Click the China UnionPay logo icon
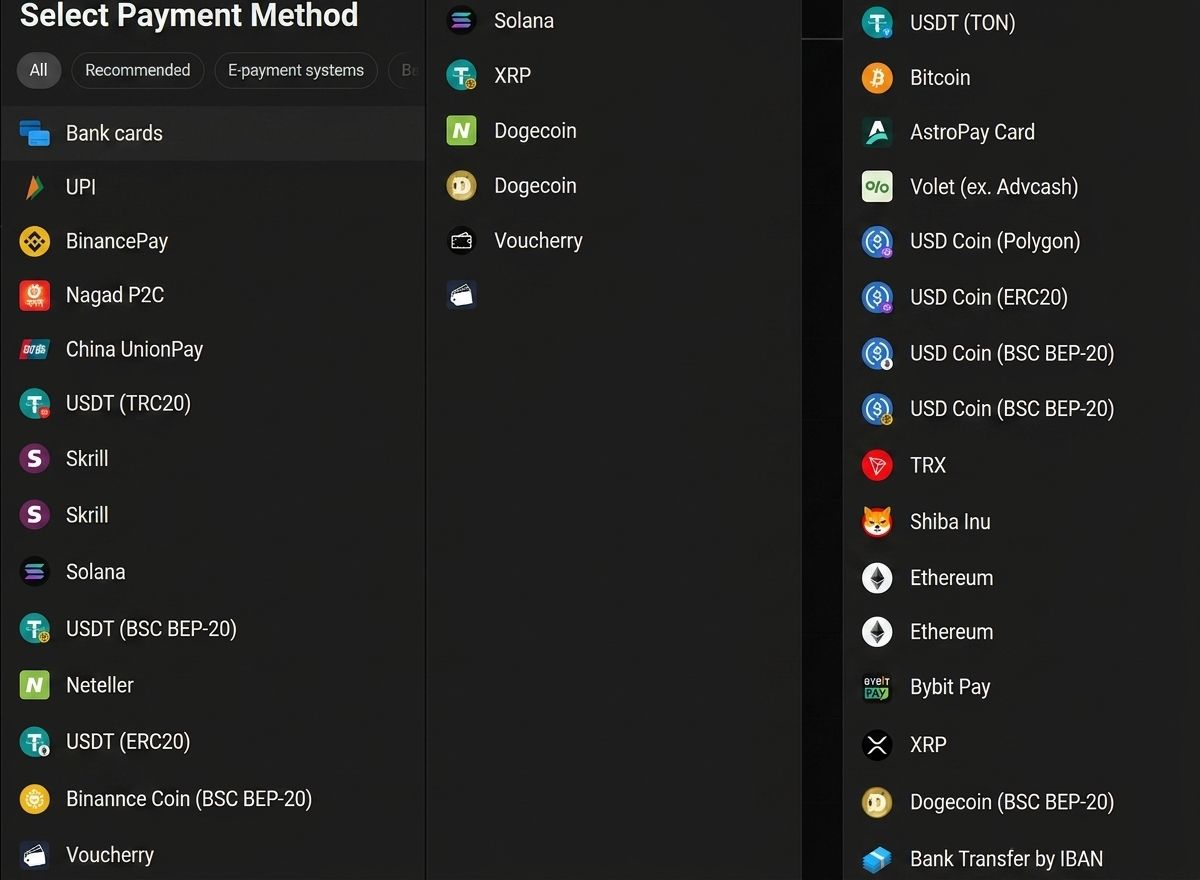This screenshot has height=880, width=1200. [x=35, y=349]
